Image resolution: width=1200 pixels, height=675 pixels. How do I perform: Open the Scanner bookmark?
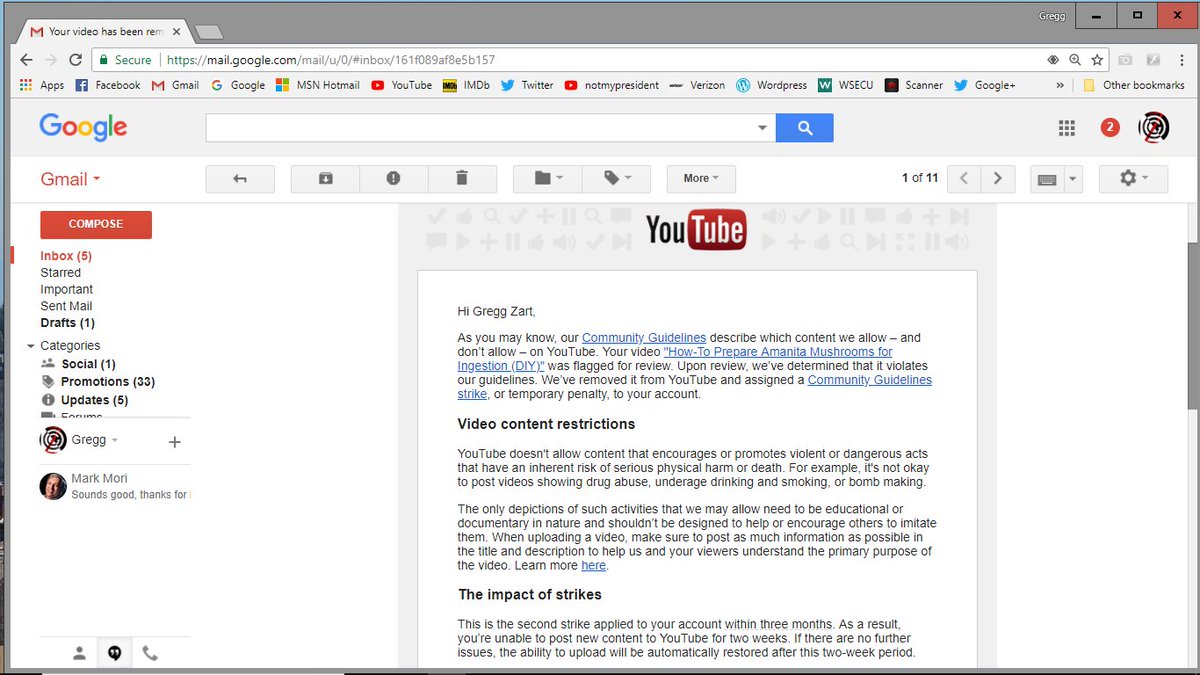(x=914, y=85)
